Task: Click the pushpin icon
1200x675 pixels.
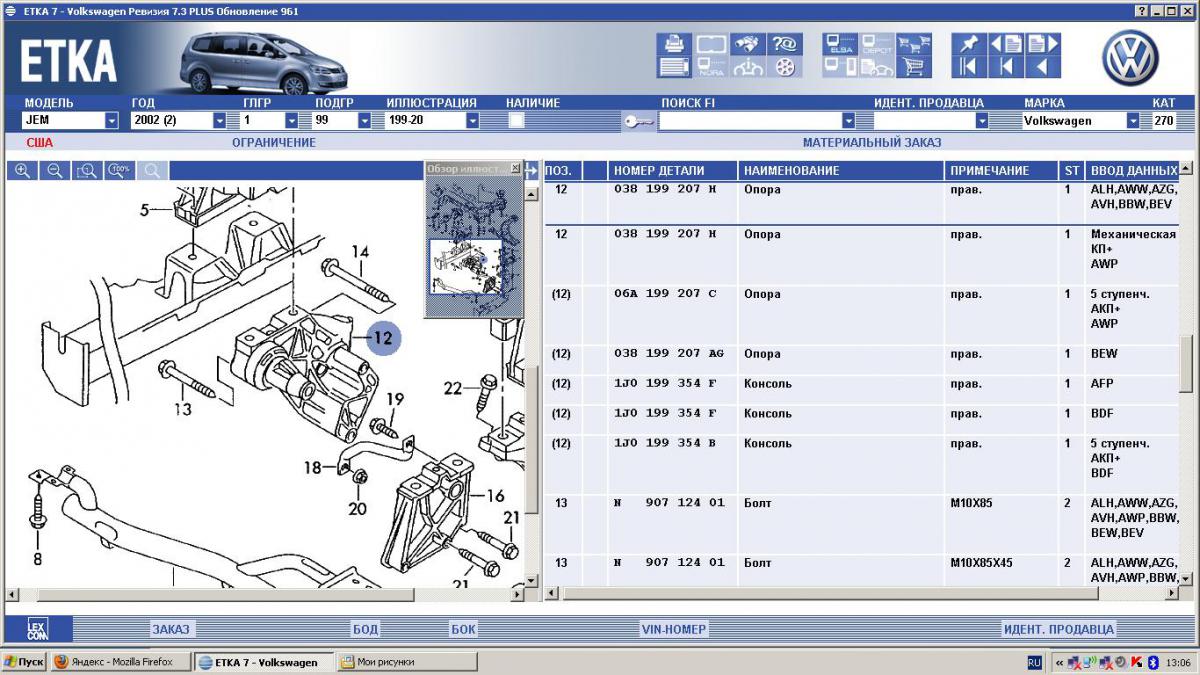Action: click(969, 44)
